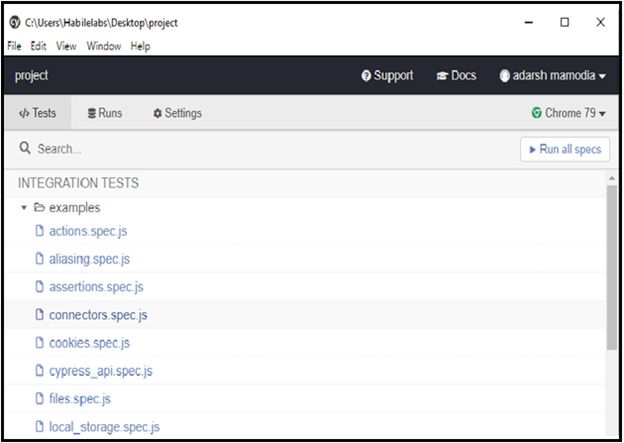Collapse the examples folder triangle
This screenshot has width=624, height=443.
[24, 207]
